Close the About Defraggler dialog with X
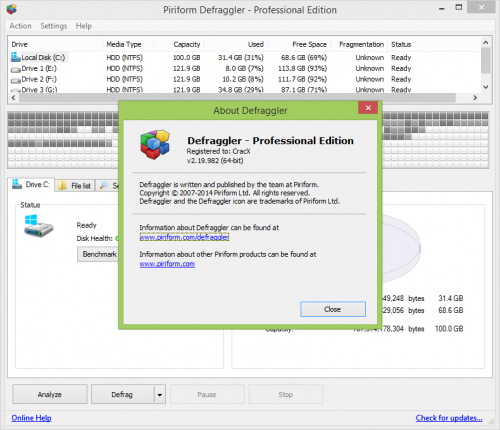Viewport: 500px width, 430px height. point(368,108)
